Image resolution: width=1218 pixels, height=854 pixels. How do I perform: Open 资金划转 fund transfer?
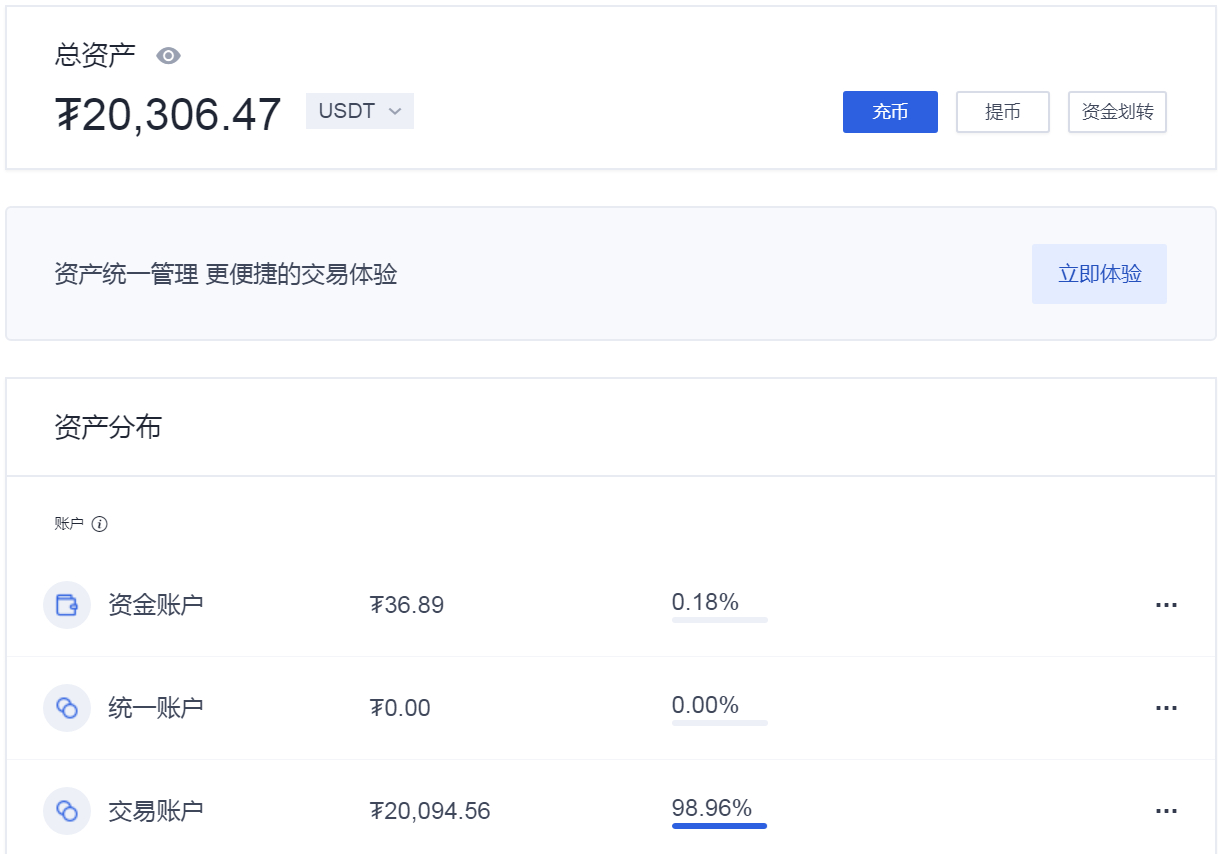click(x=1117, y=112)
